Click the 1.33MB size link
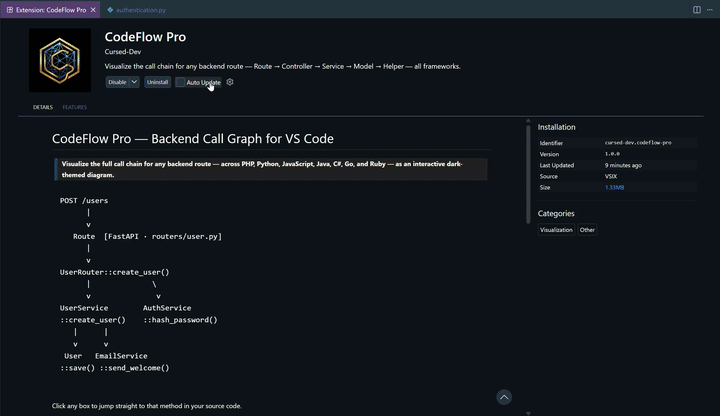 coord(614,187)
